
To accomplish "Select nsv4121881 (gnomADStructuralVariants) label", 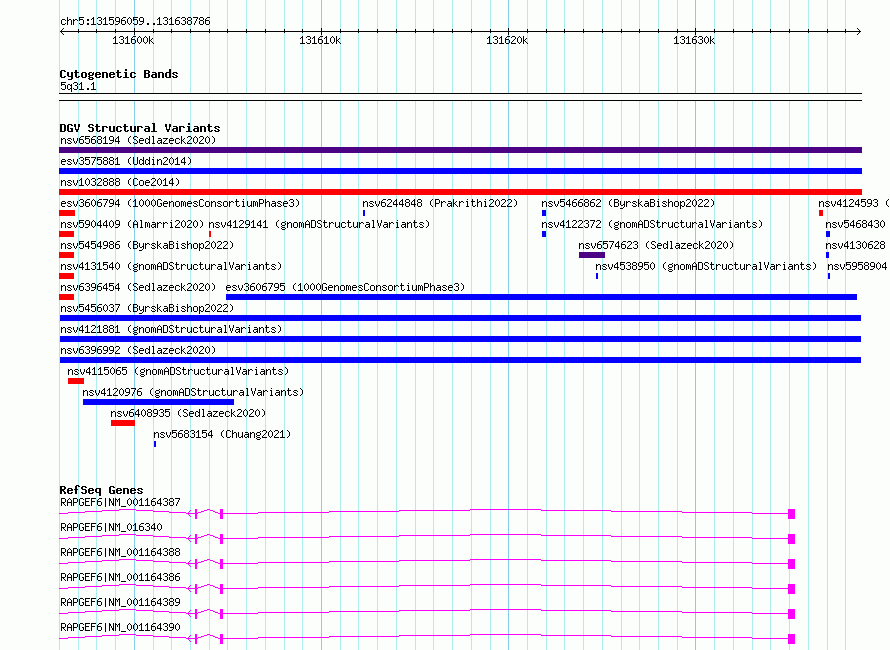I will [x=171, y=329].
